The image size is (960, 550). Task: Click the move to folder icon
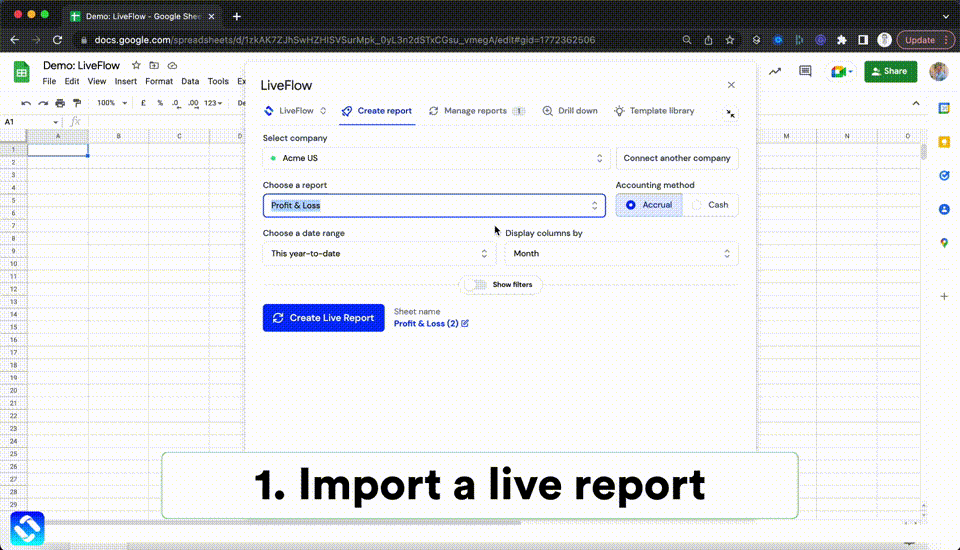(x=154, y=66)
